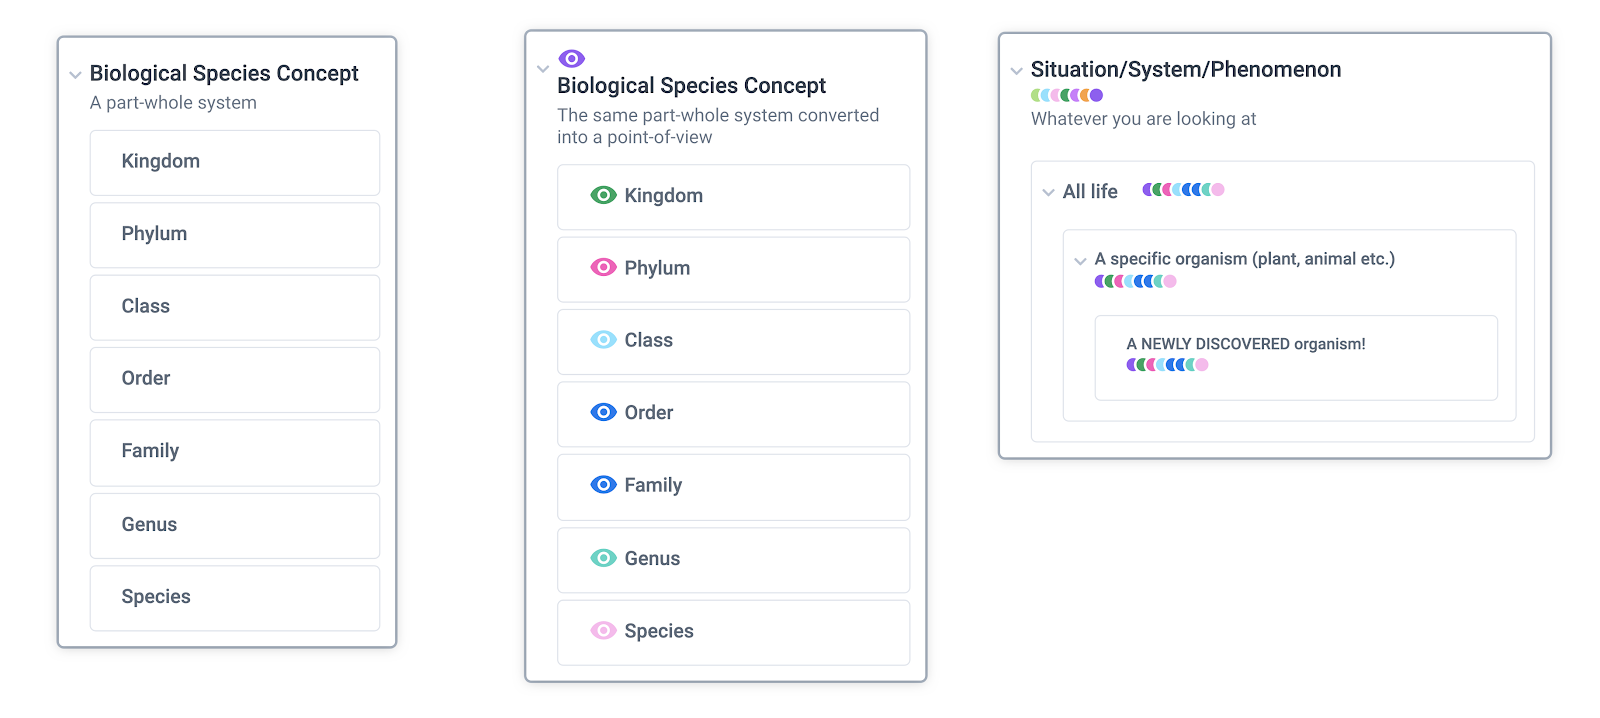Select the Order item in the left card
1600x718 pixels.
[x=235, y=379]
